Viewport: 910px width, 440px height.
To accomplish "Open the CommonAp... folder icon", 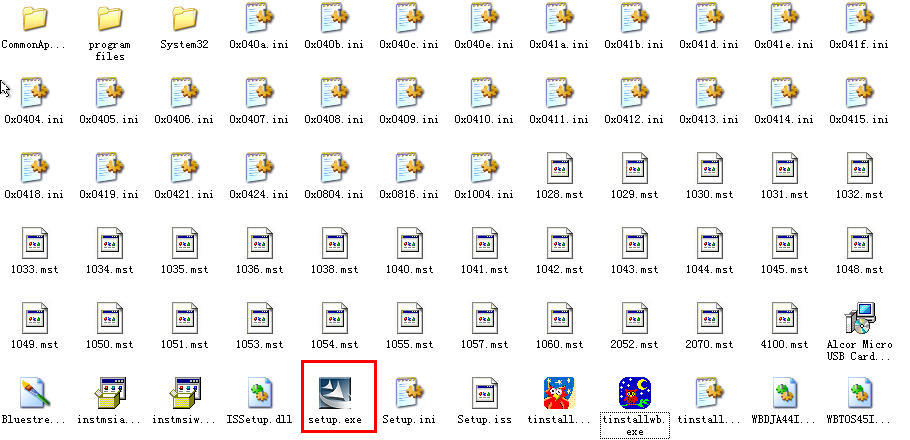I will coord(34,19).
